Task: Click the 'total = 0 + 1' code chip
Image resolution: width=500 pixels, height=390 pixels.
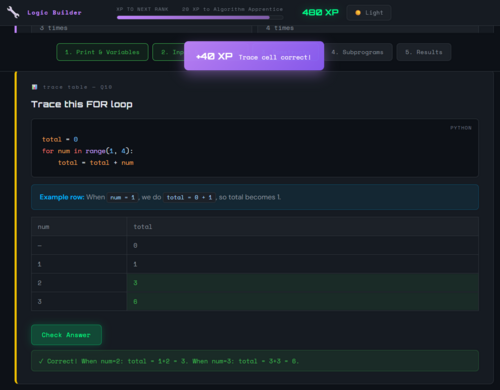Action: pos(189,197)
